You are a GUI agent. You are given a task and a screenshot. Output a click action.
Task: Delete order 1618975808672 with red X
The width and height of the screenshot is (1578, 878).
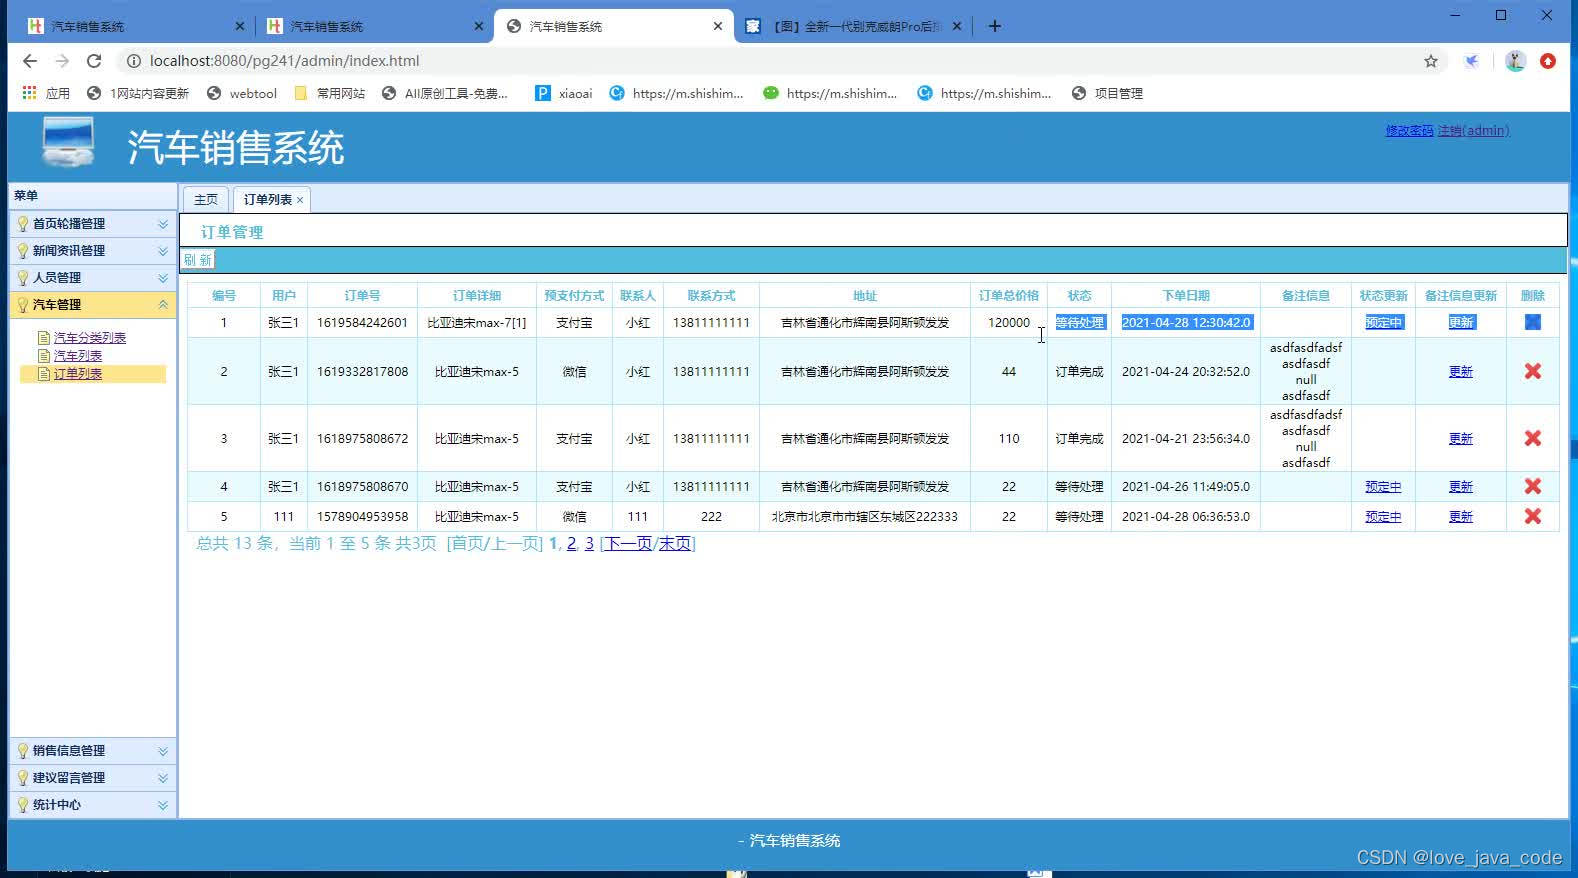point(1532,438)
